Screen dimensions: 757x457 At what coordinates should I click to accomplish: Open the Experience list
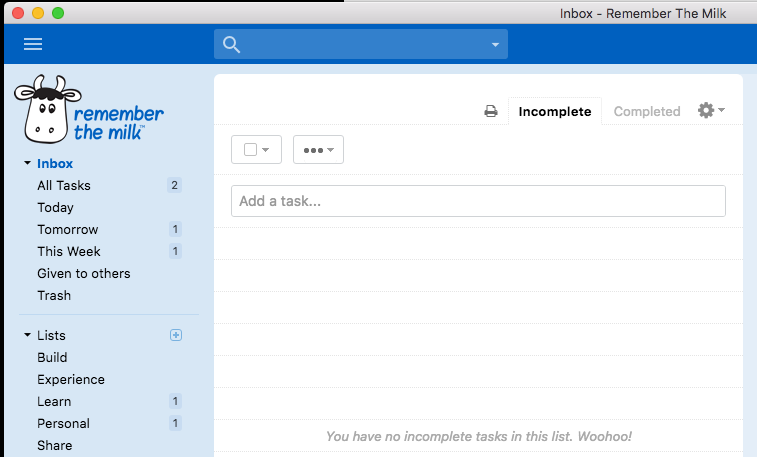[71, 380]
